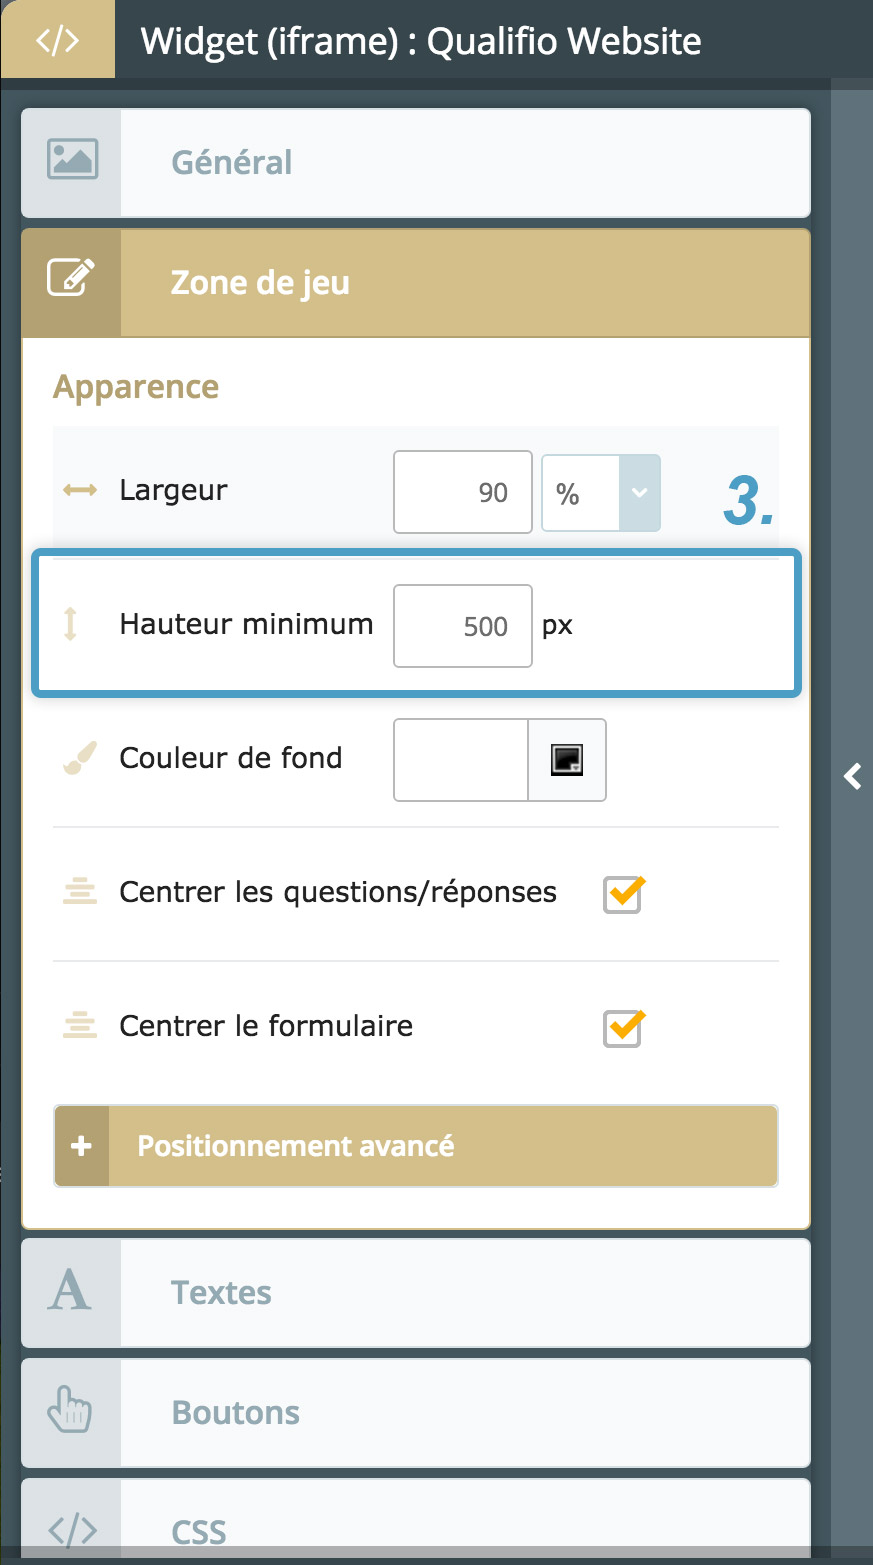
Task: Click the horizontal arrows icon beside Largeur
Action: click(x=80, y=490)
